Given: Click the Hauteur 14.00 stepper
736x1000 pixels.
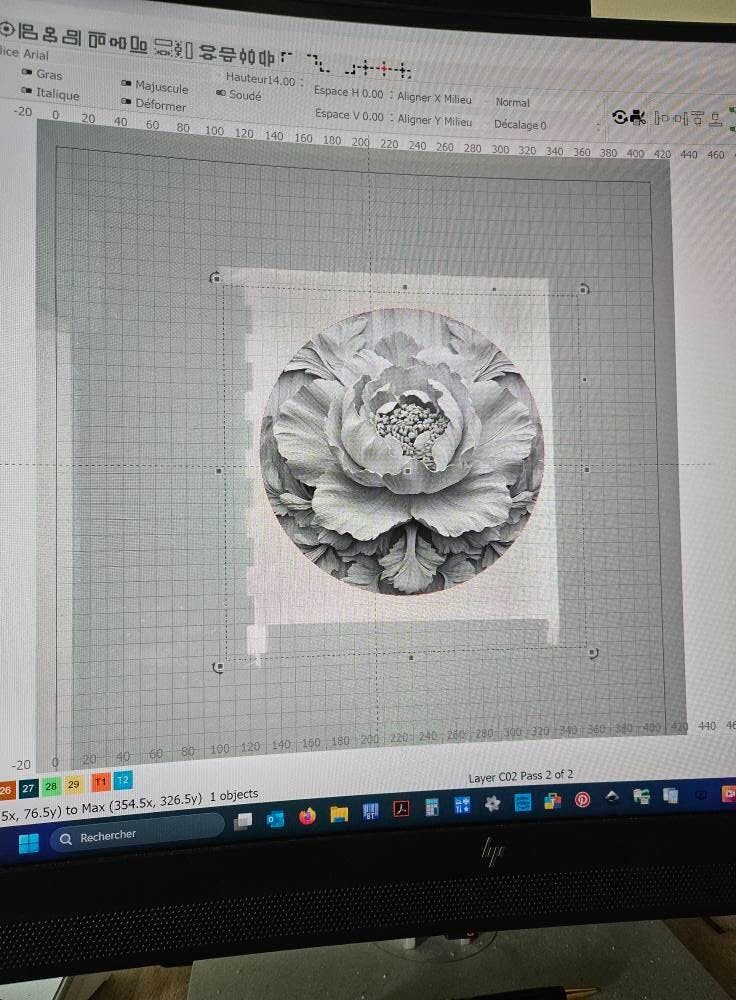Looking at the screenshot, I should (302, 82).
